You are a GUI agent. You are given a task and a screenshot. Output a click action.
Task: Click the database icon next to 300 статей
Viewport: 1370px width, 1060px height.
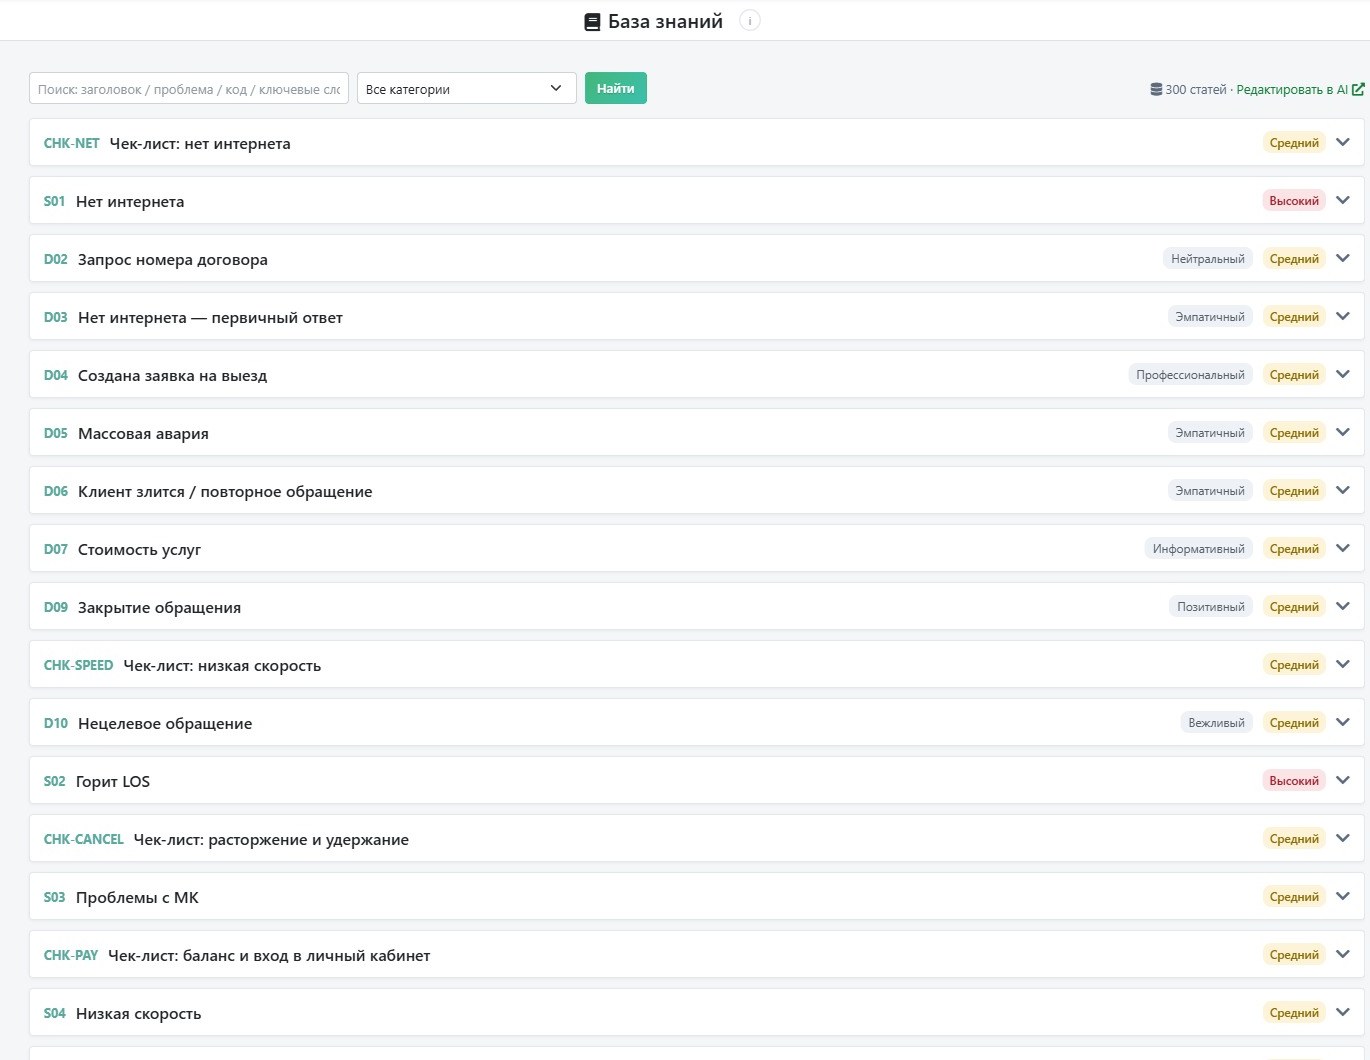coord(1156,89)
